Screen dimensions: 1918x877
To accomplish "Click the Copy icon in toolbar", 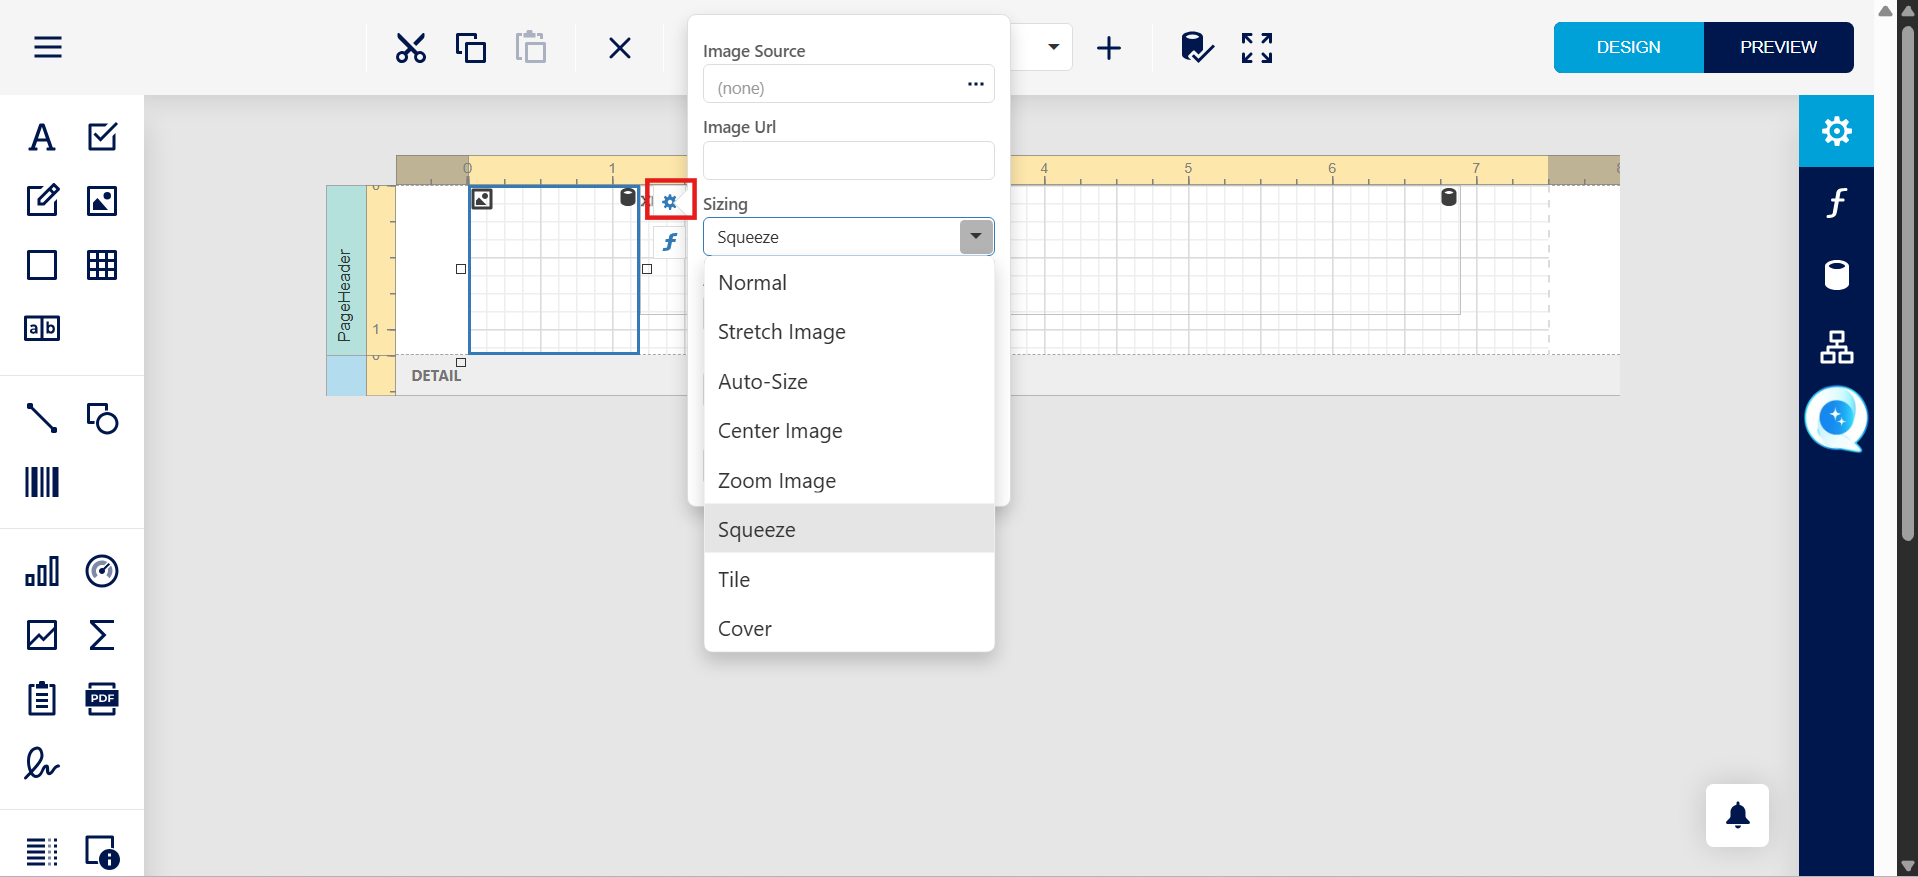I will point(470,48).
